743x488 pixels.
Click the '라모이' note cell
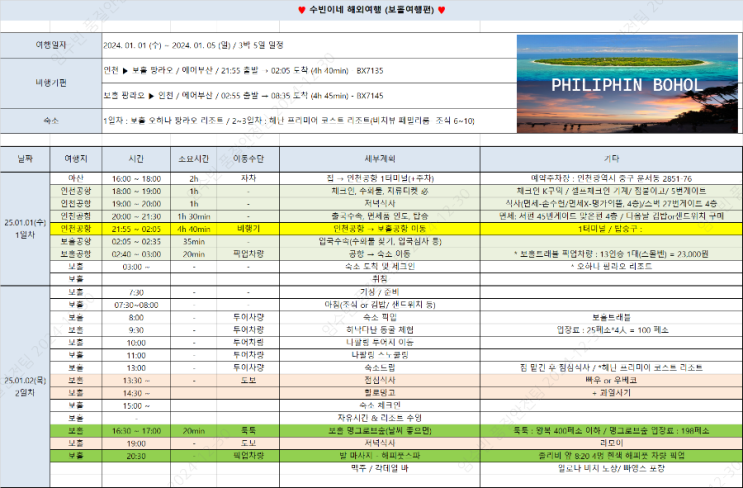(x=611, y=443)
